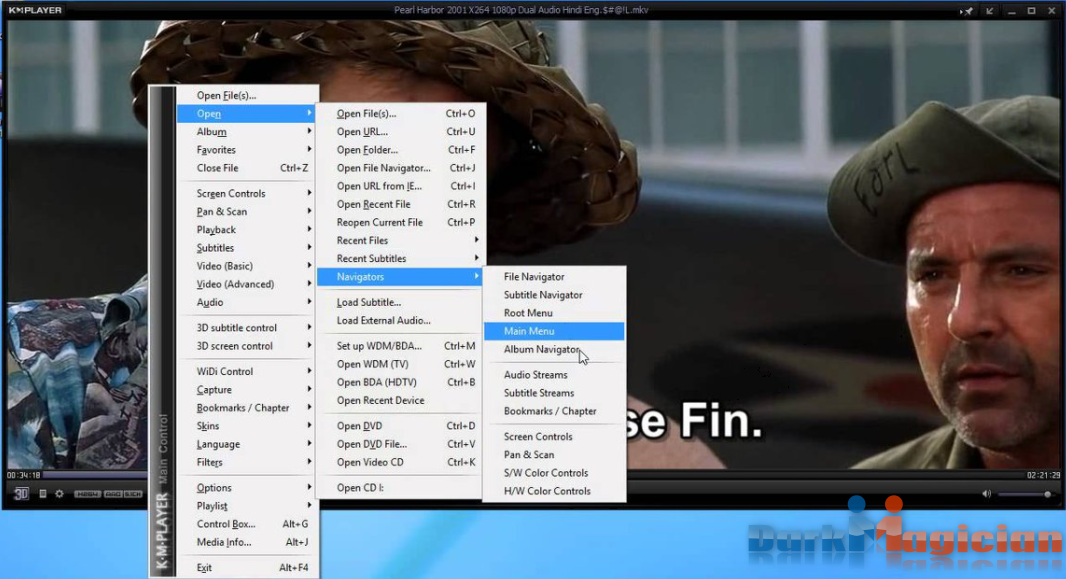The height and width of the screenshot is (579, 1066).
Task: Select Audio Streams in Navigators submenu
Action: point(554,374)
